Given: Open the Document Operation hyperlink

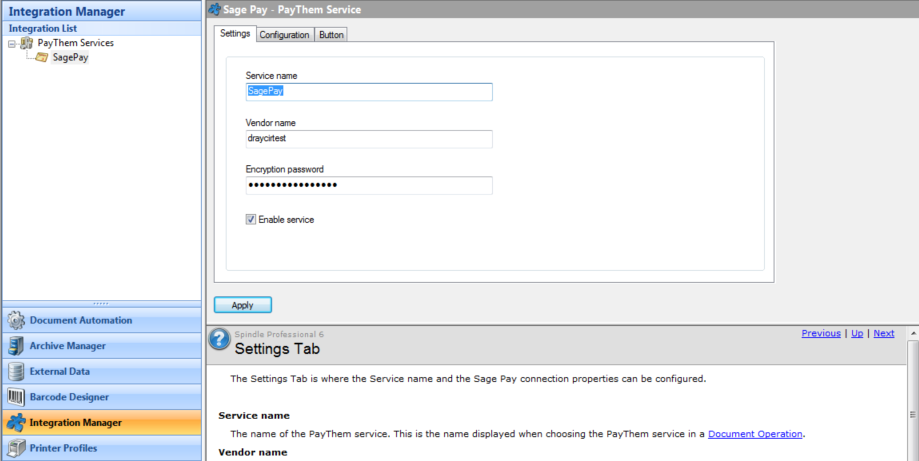Looking at the screenshot, I should [755, 434].
